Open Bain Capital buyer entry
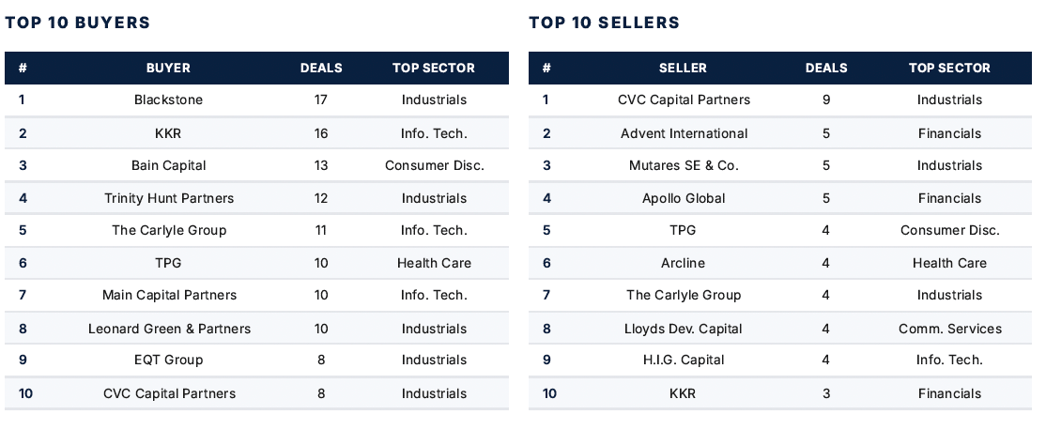 point(168,166)
